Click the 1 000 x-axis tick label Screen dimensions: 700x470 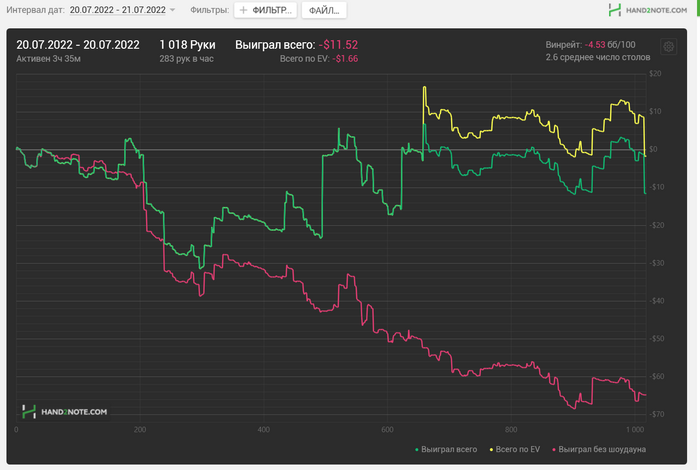[x=635, y=429]
